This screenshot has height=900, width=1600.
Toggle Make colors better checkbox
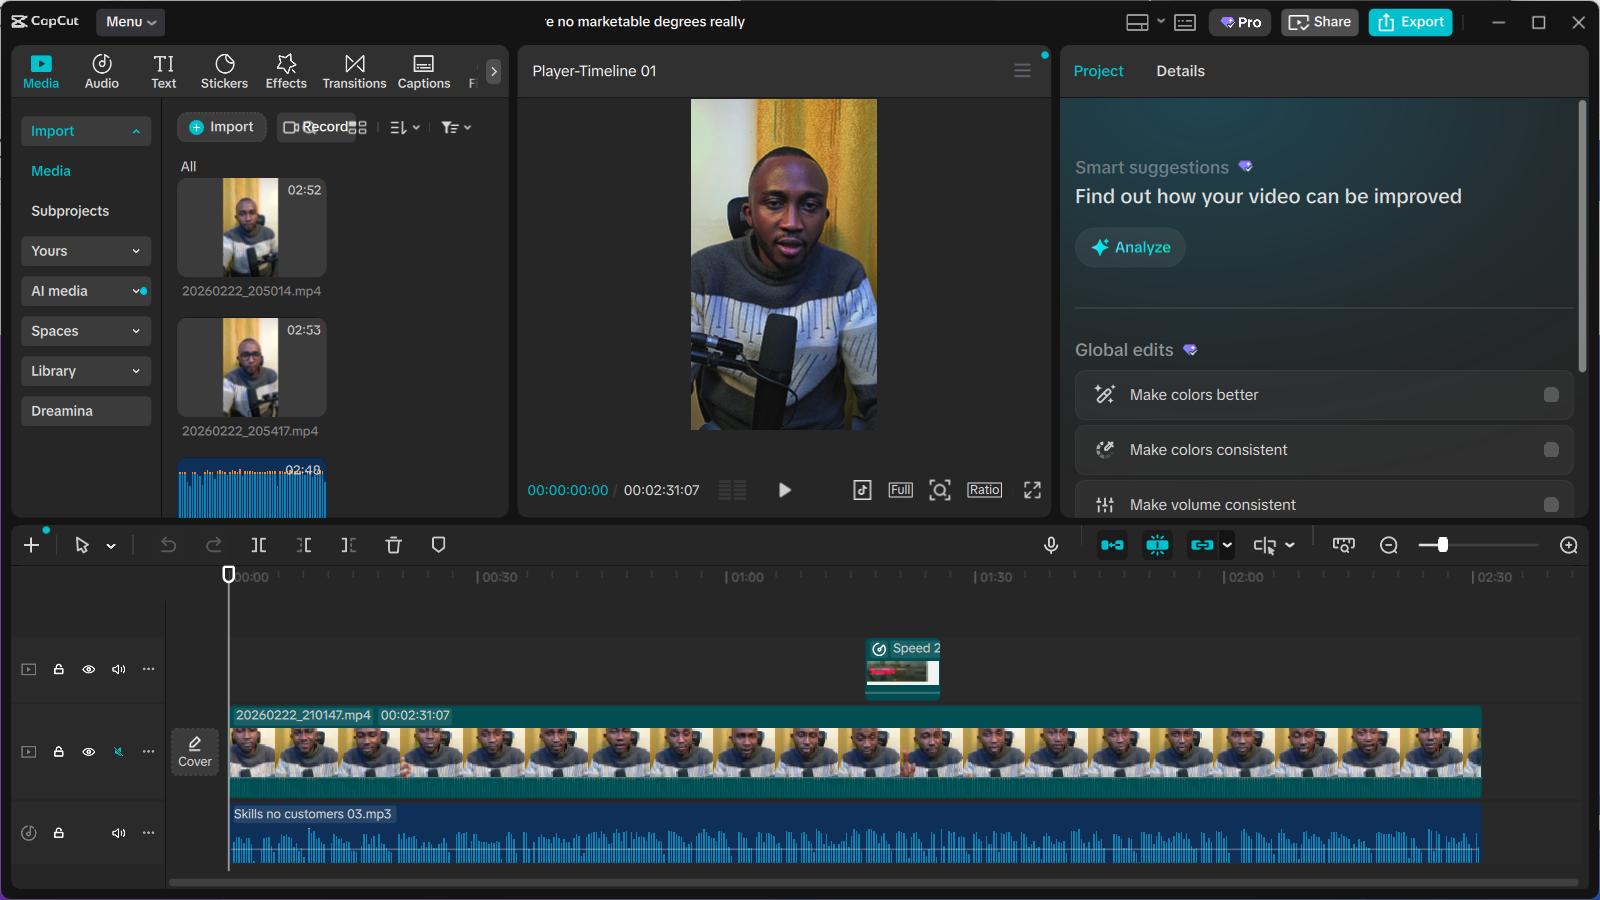click(1551, 395)
